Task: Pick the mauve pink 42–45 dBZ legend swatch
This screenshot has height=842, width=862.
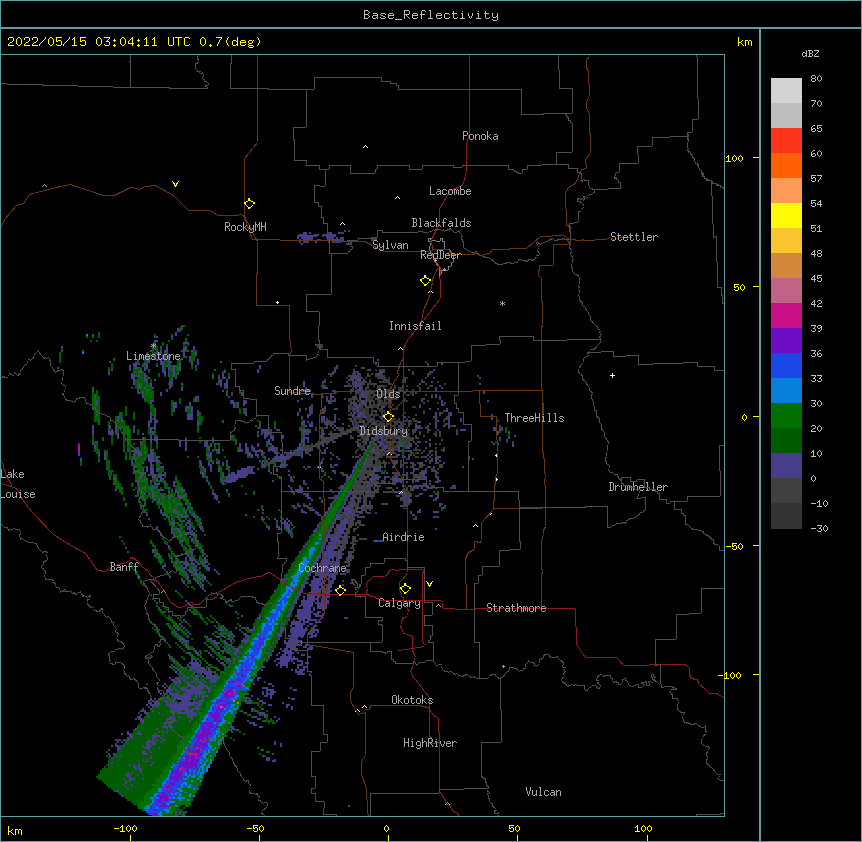Action: [786, 290]
